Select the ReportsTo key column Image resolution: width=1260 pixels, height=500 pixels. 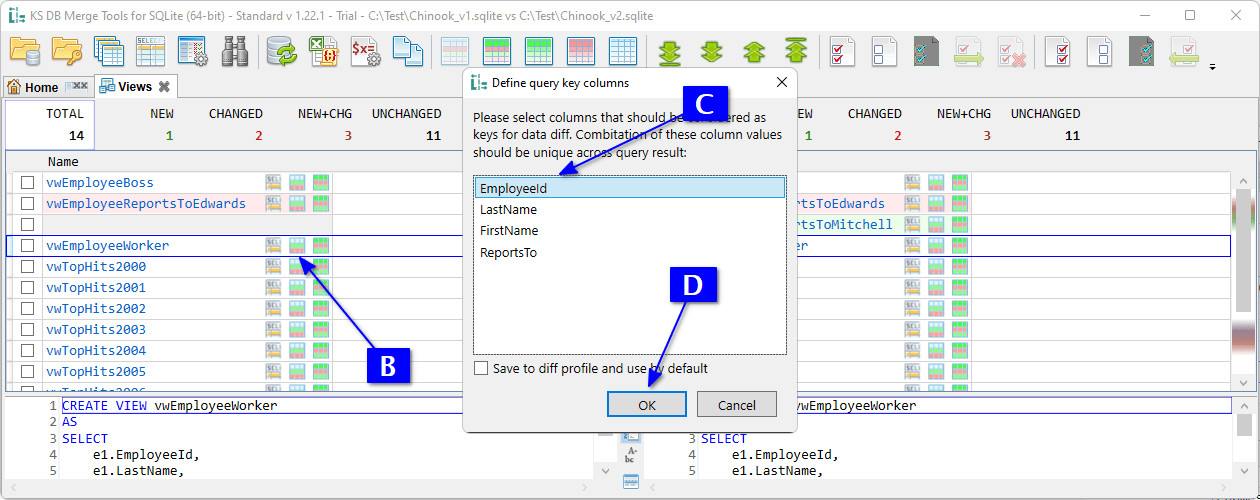click(630, 252)
